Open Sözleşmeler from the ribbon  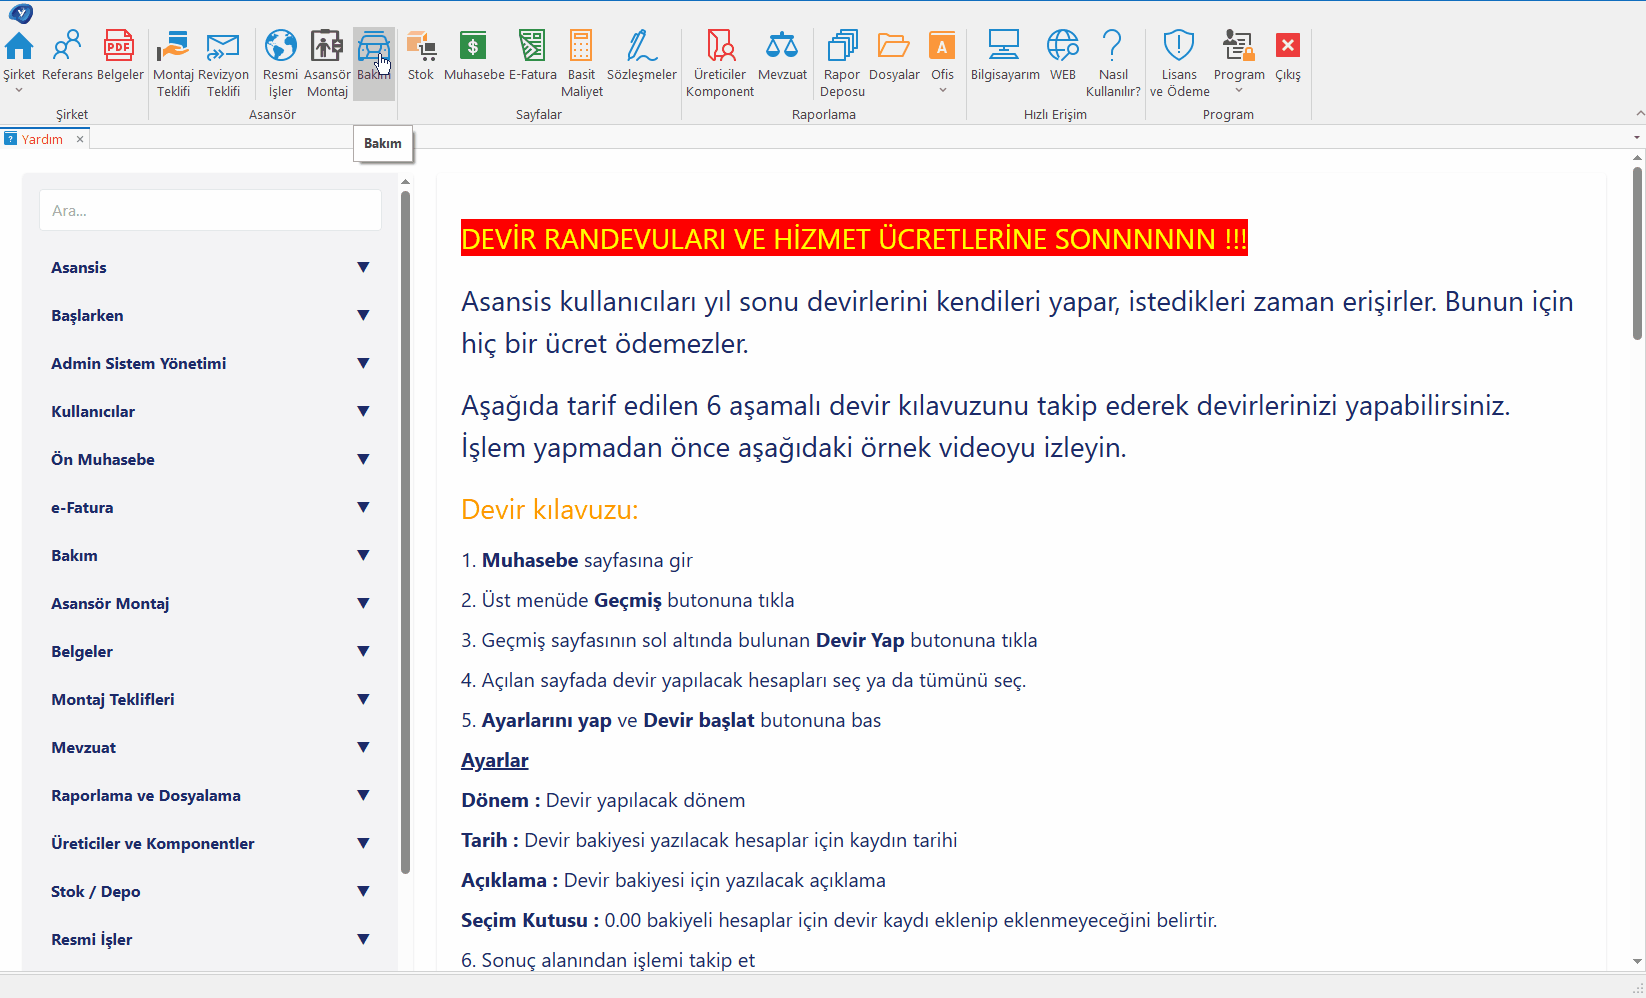pyautogui.click(x=641, y=47)
